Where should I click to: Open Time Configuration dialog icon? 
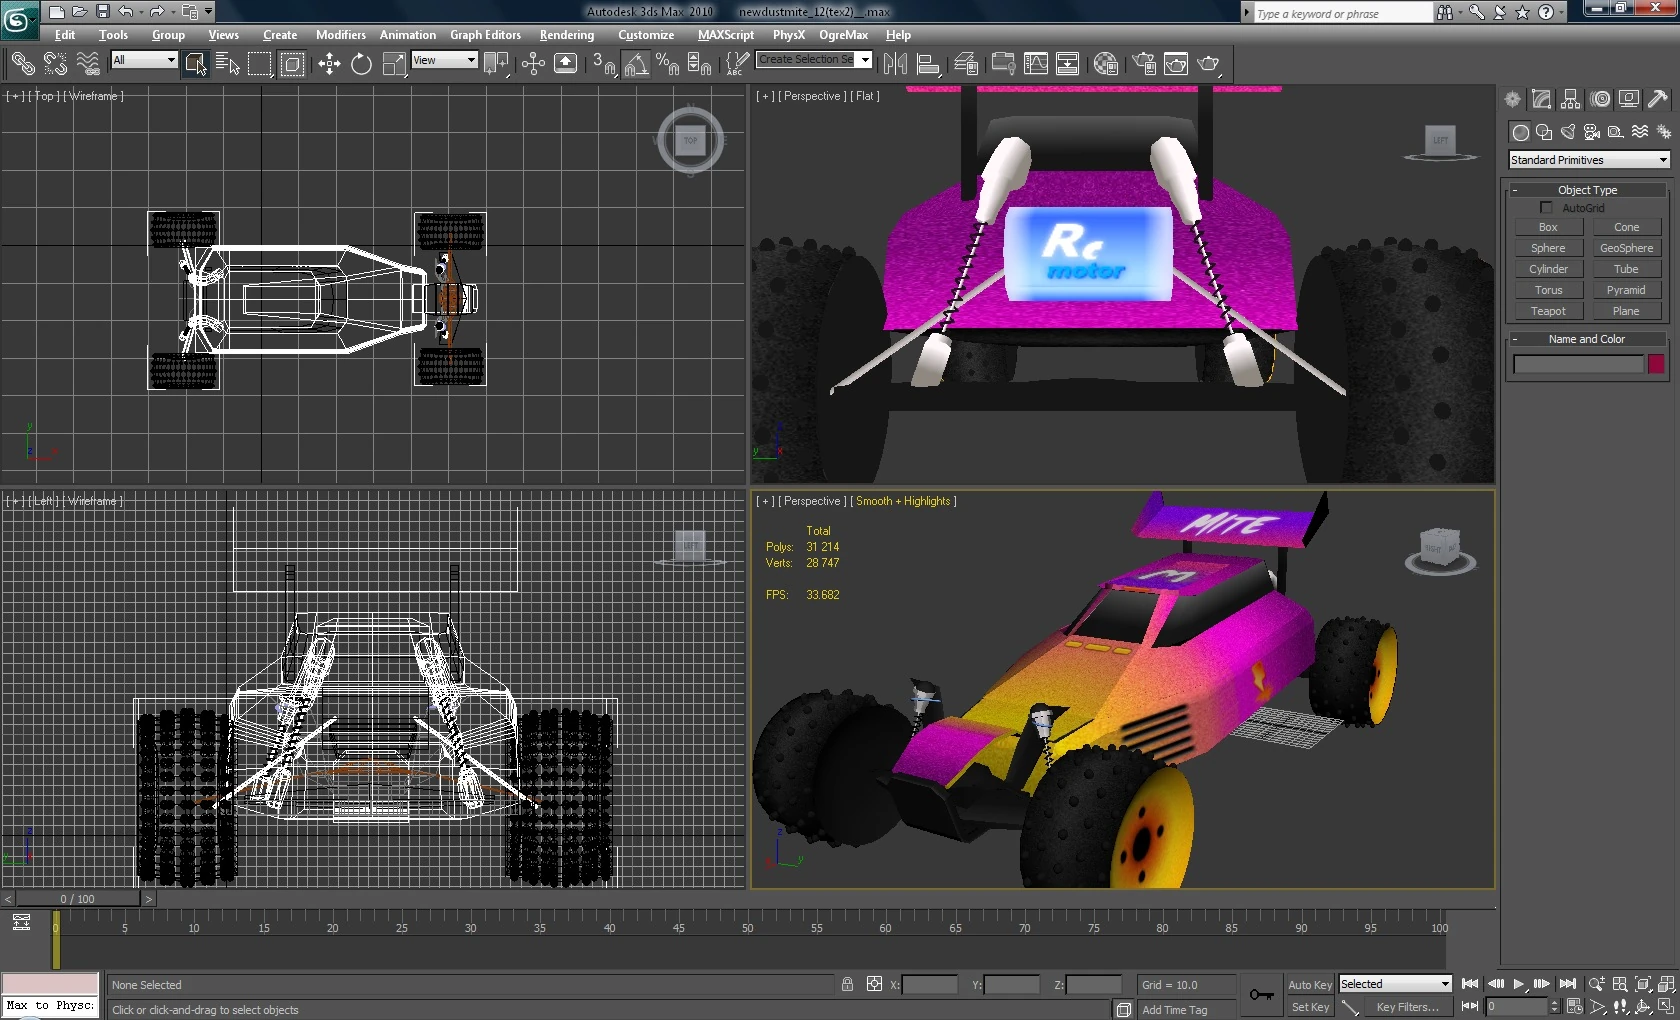click(1574, 1007)
